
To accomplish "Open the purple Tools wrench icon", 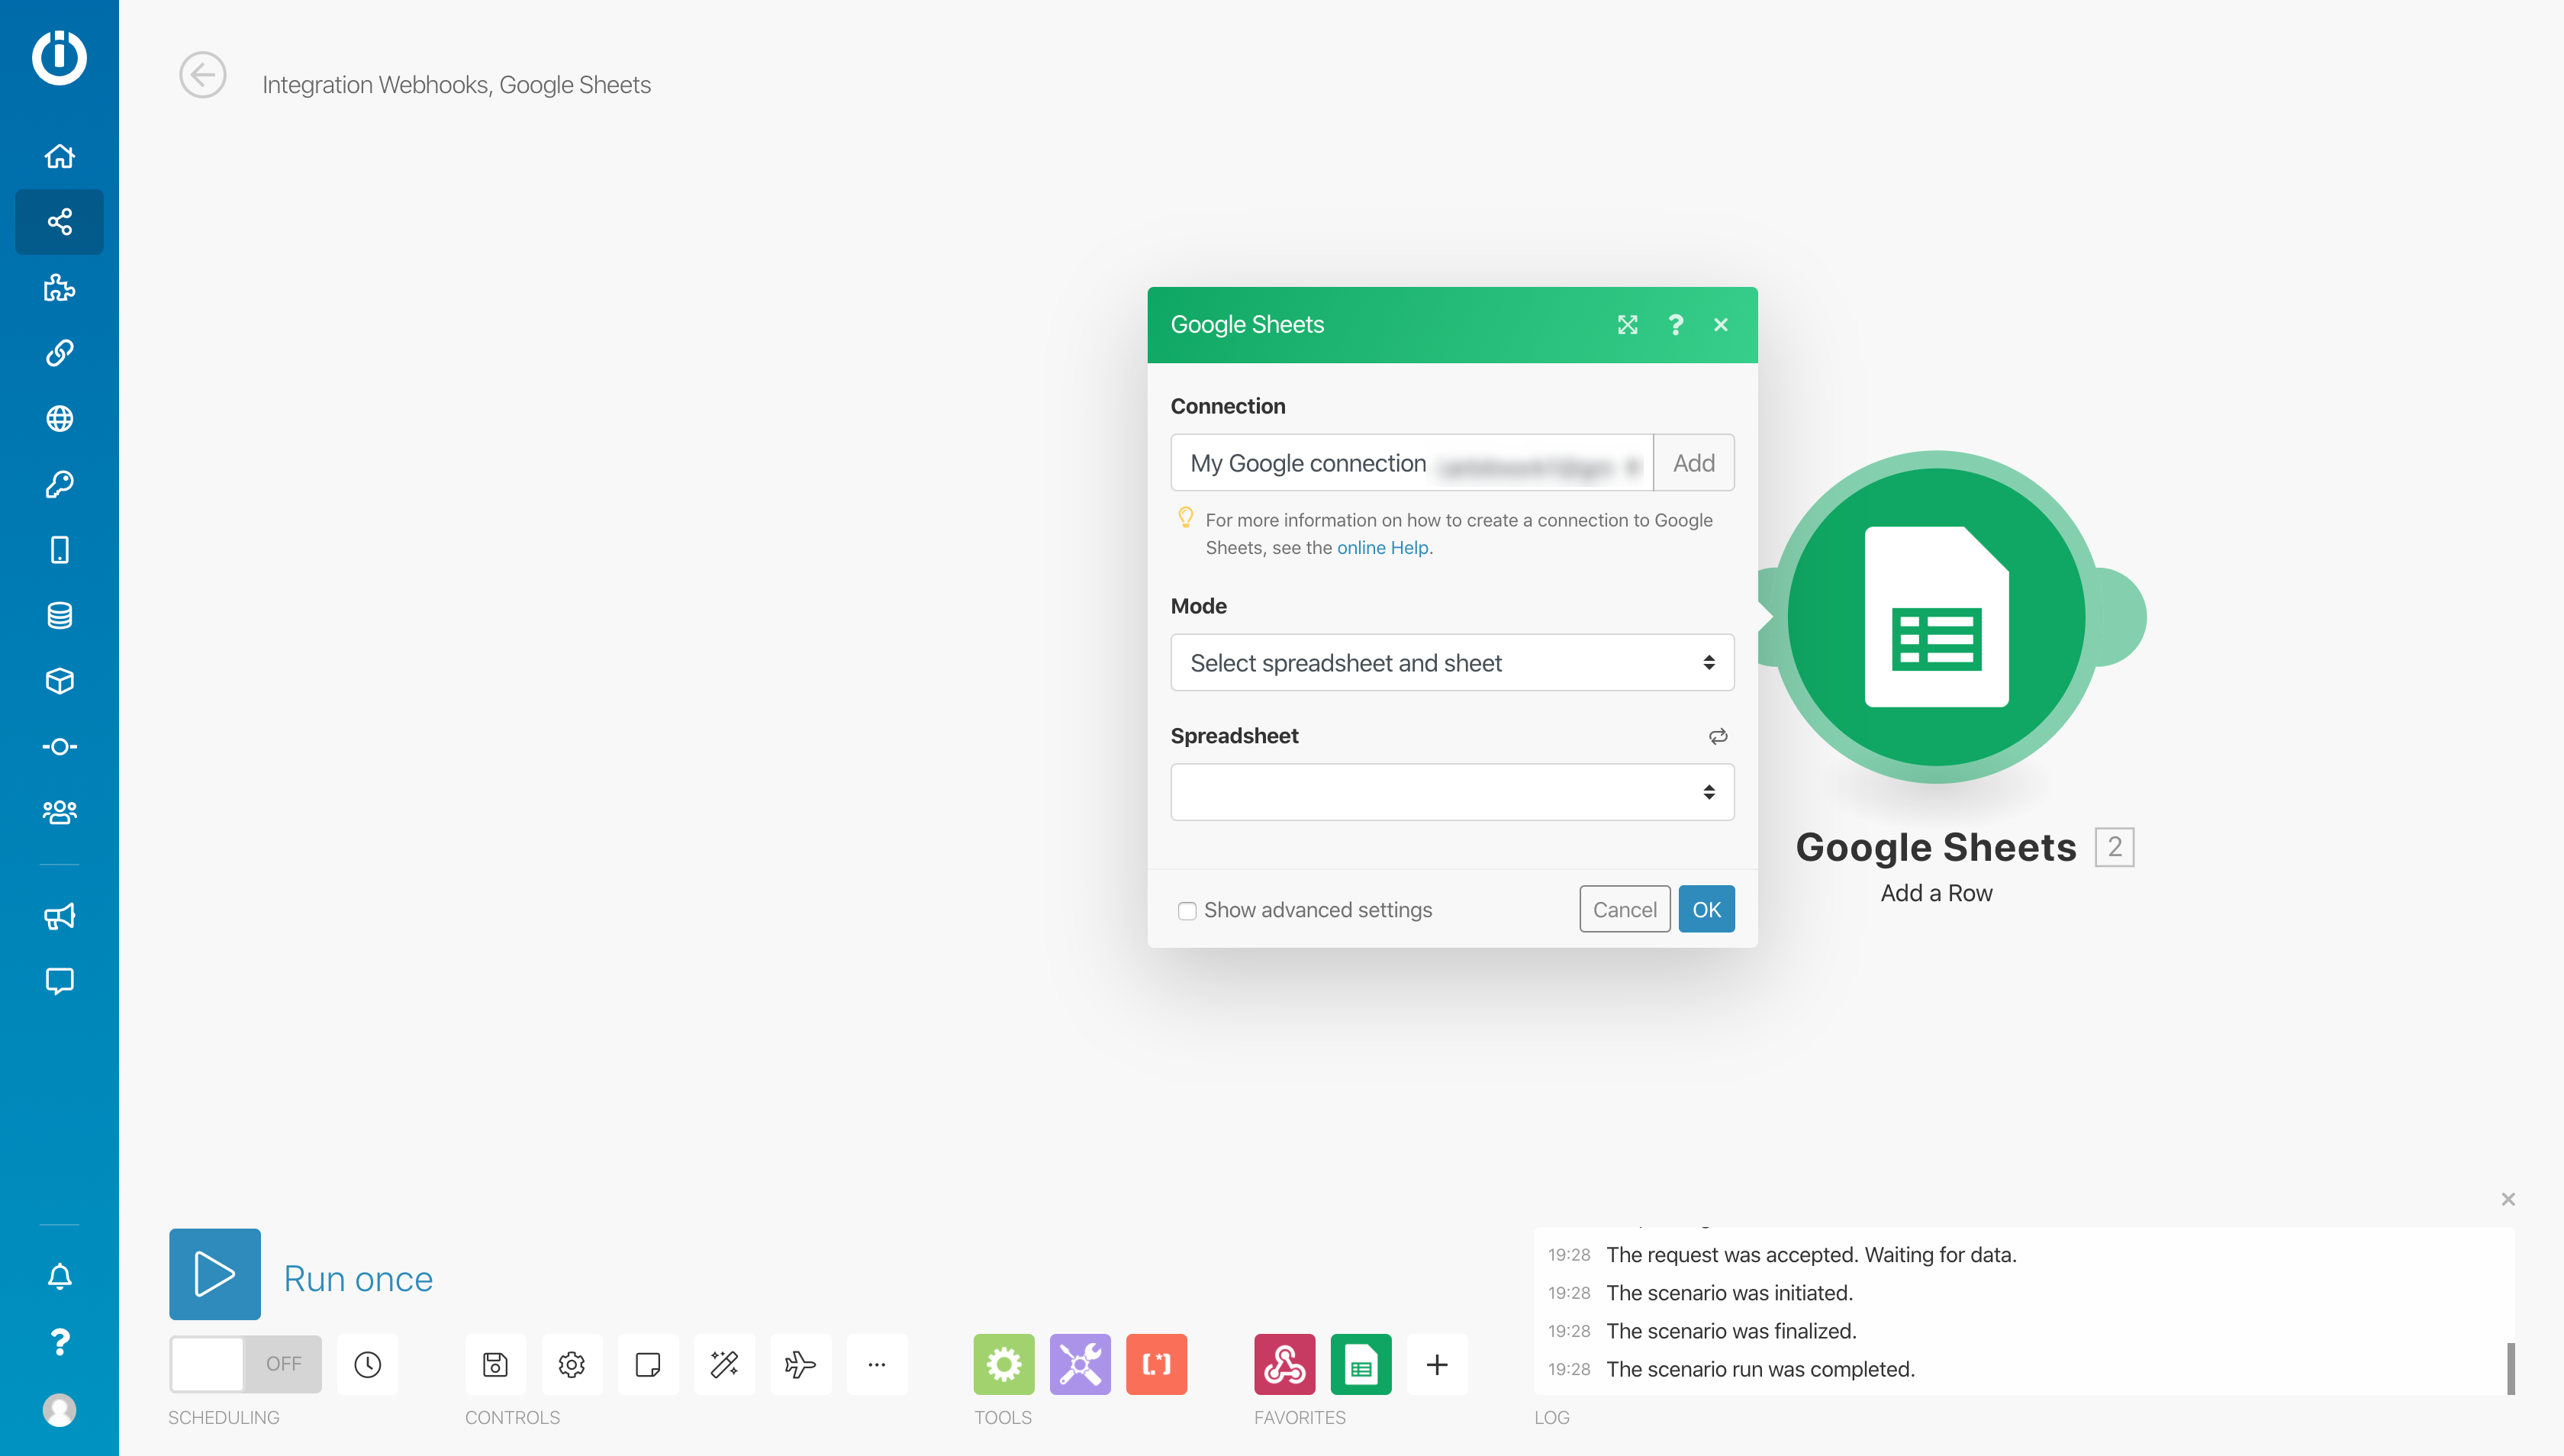I will tap(1080, 1364).
